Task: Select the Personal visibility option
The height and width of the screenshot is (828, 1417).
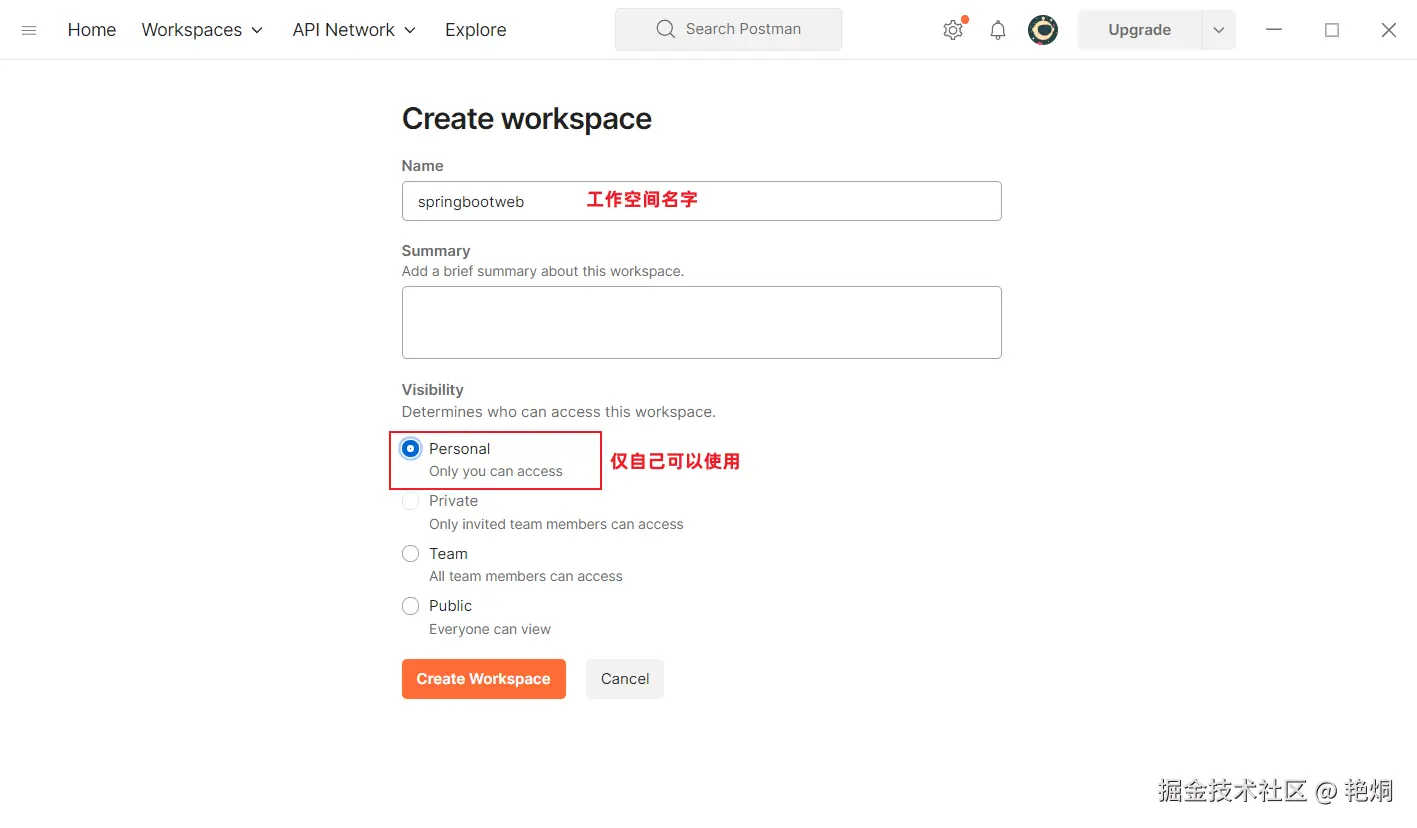Action: (x=410, y=449)
